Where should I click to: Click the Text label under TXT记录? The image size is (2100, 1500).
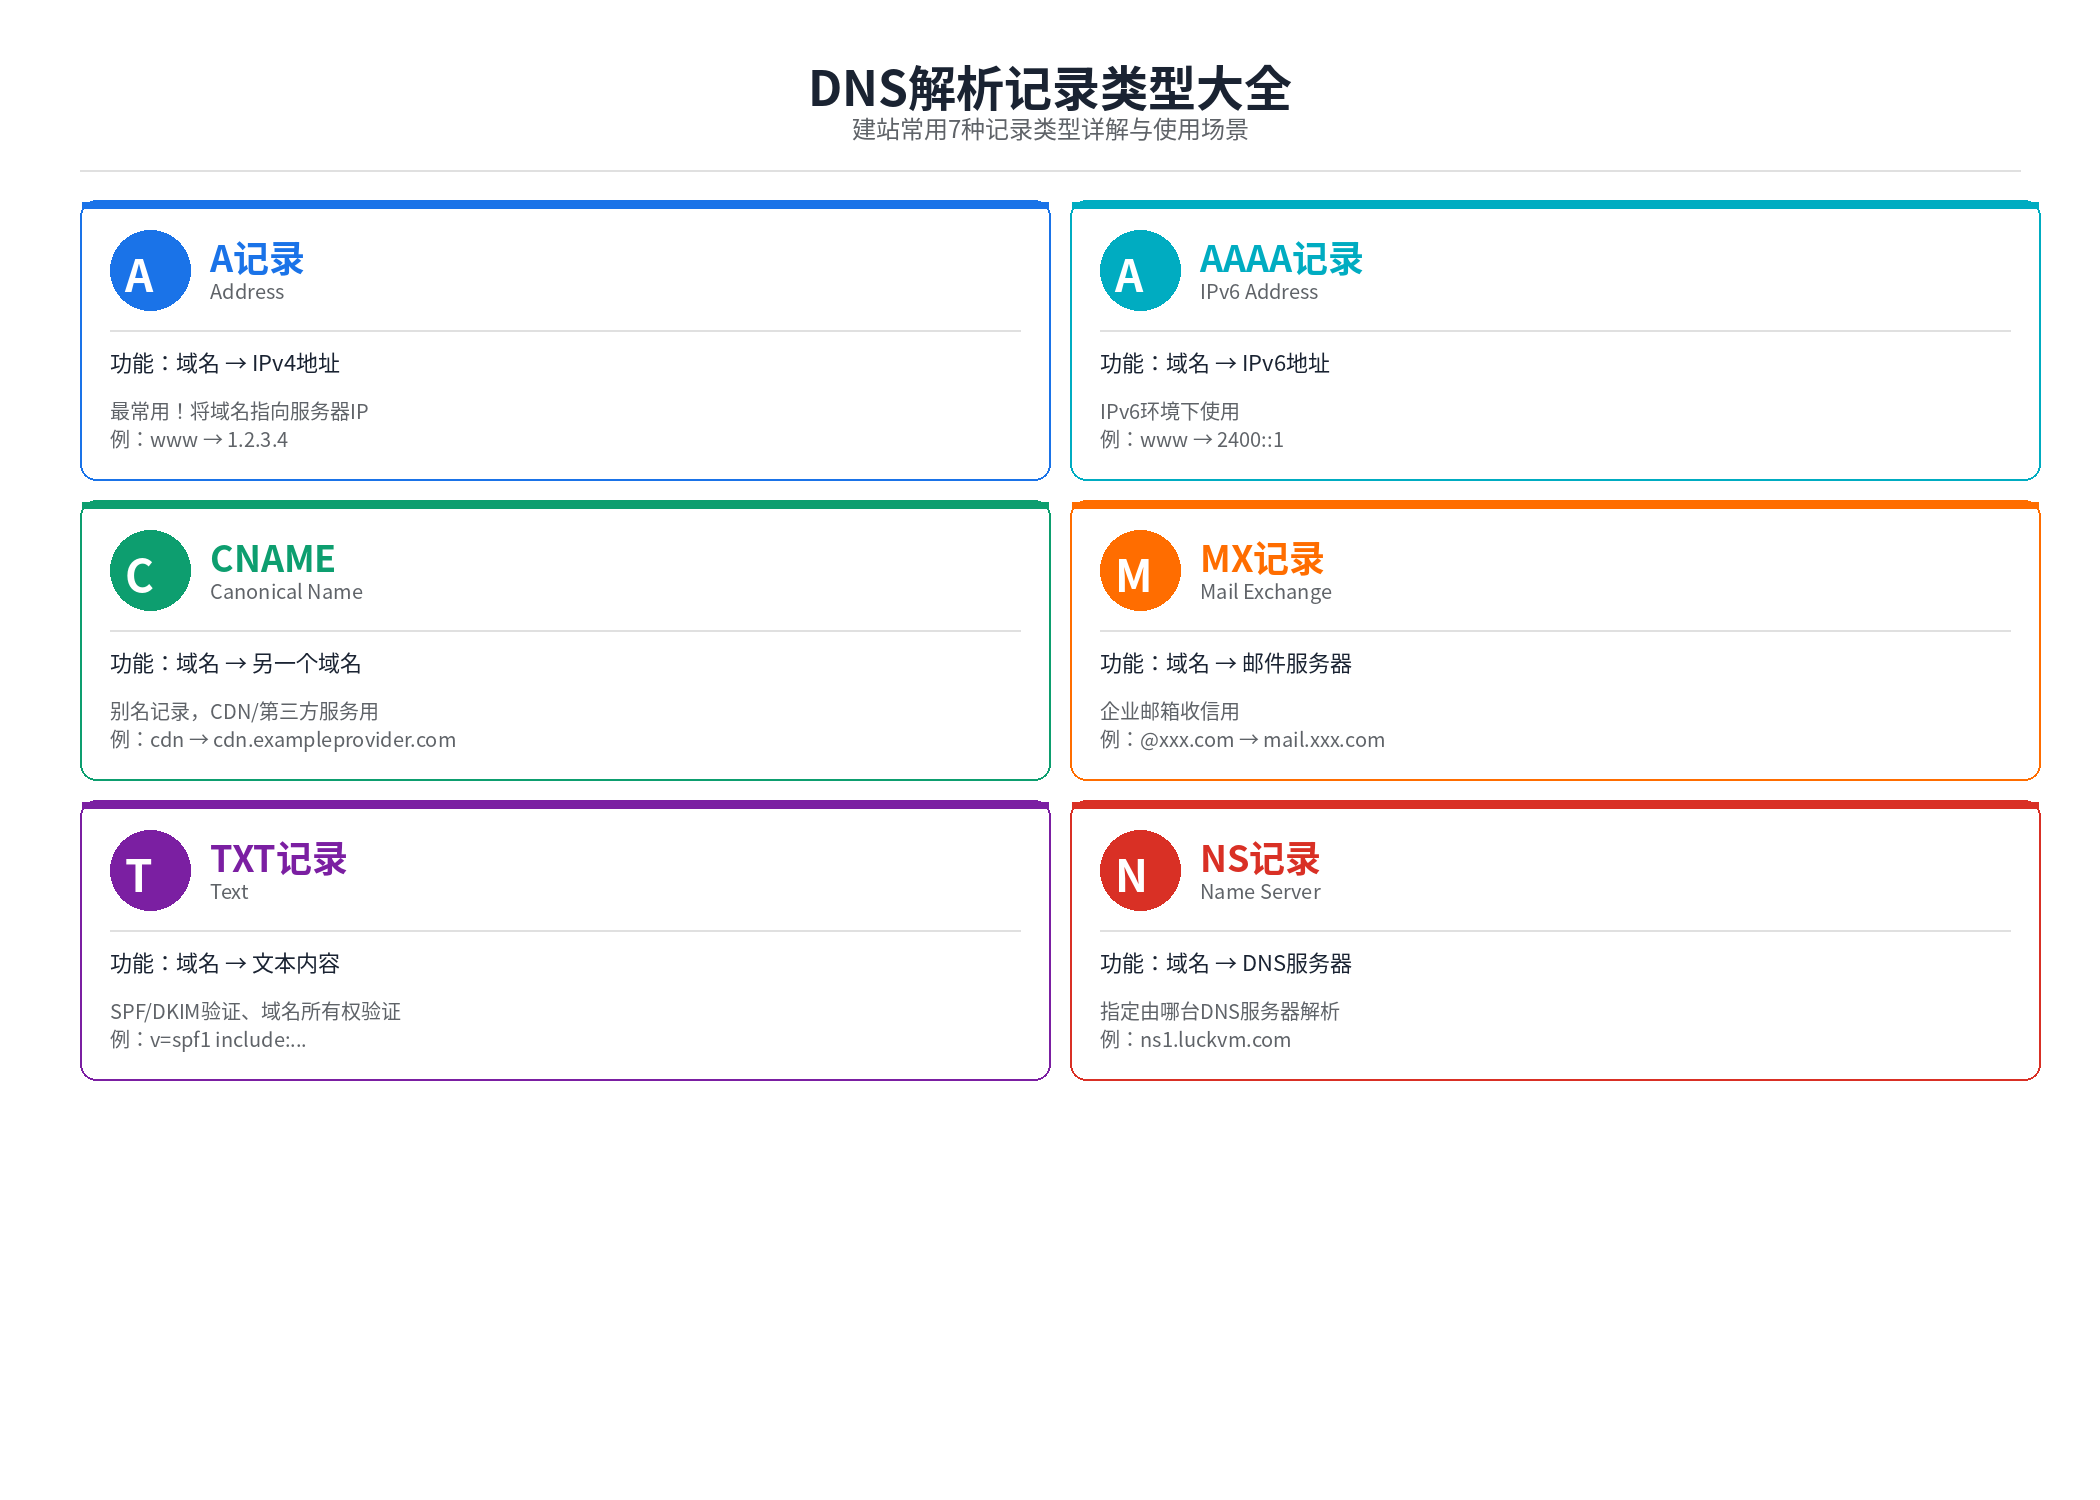pyautogui.click(x=229, y=892)
